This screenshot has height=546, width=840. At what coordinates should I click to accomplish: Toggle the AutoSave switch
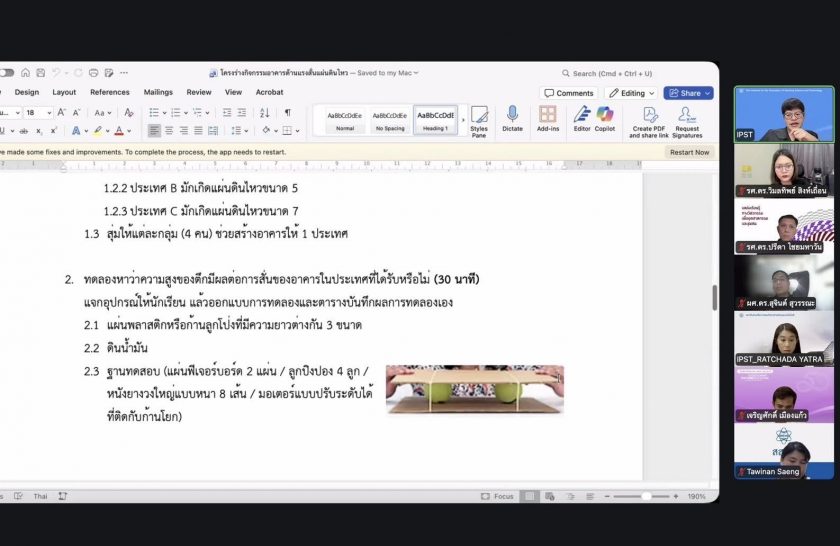pyautogui.click(x=7, y=73)
